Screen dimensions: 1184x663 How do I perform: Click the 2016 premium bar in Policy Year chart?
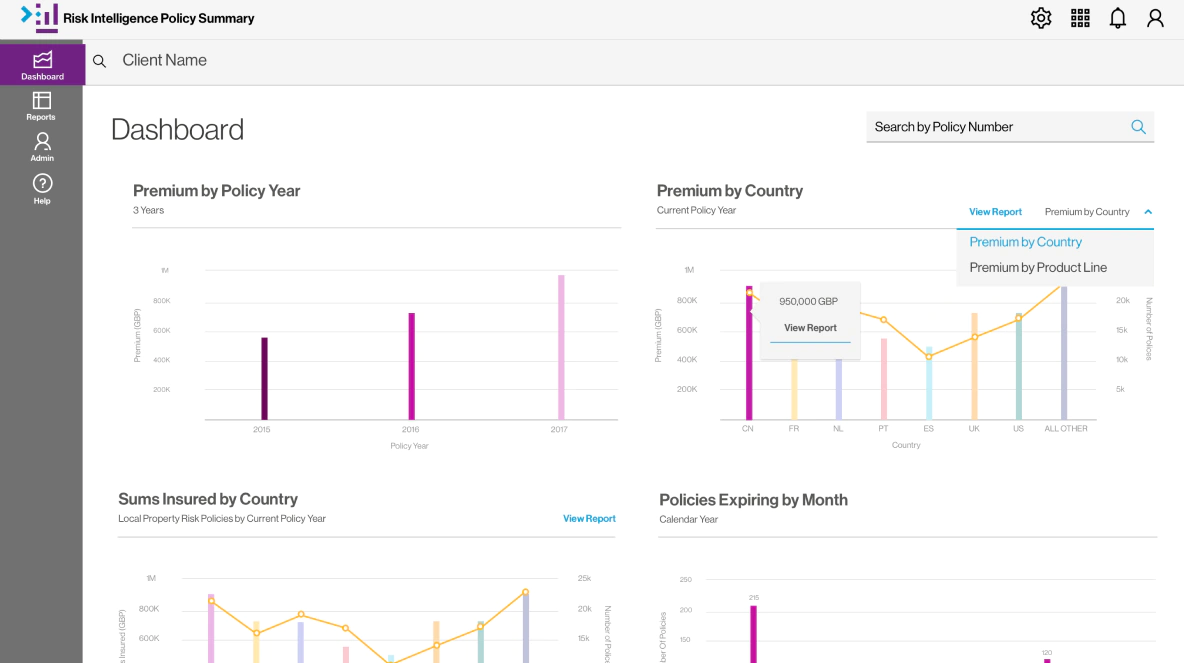(x=410, y=365)
